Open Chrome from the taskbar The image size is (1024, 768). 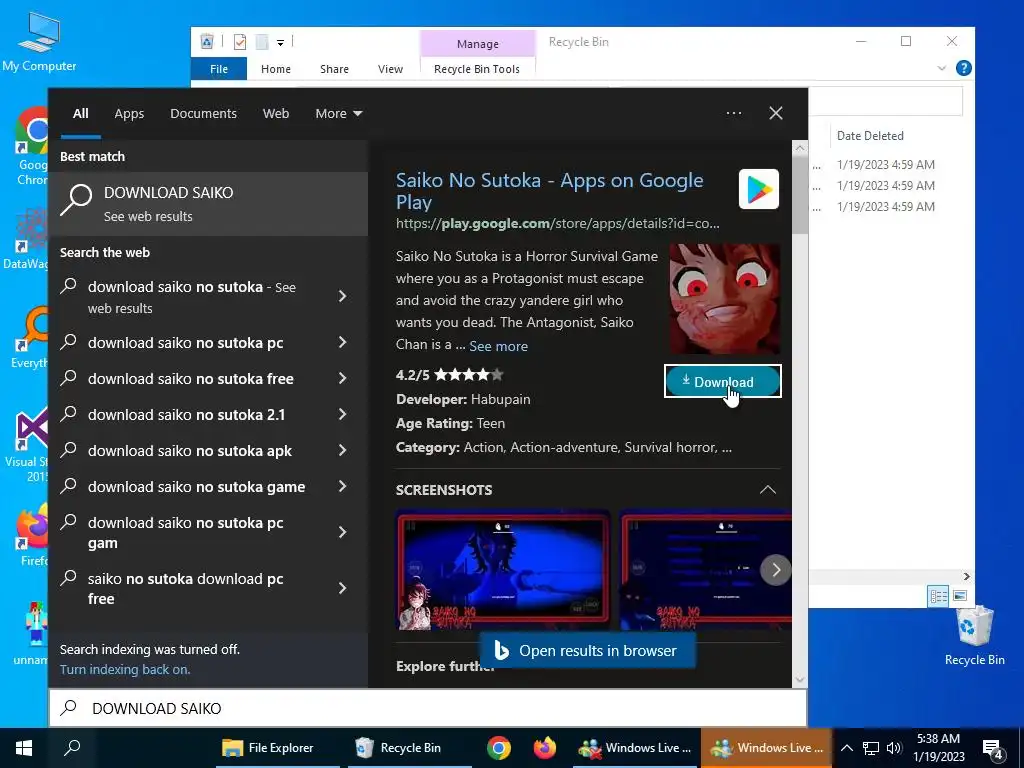click(x=499, y=748)
